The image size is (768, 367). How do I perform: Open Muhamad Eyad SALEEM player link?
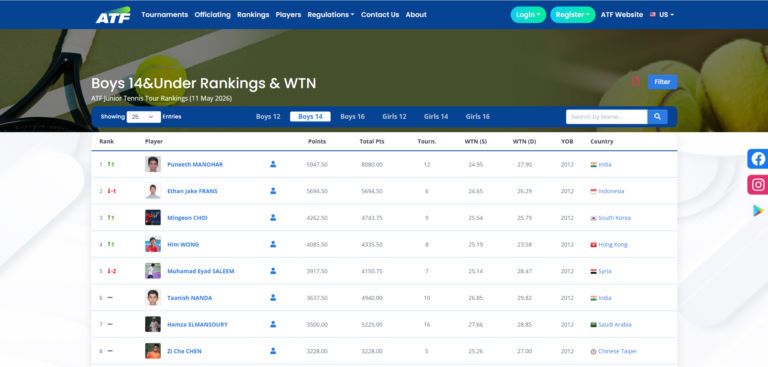201,271
